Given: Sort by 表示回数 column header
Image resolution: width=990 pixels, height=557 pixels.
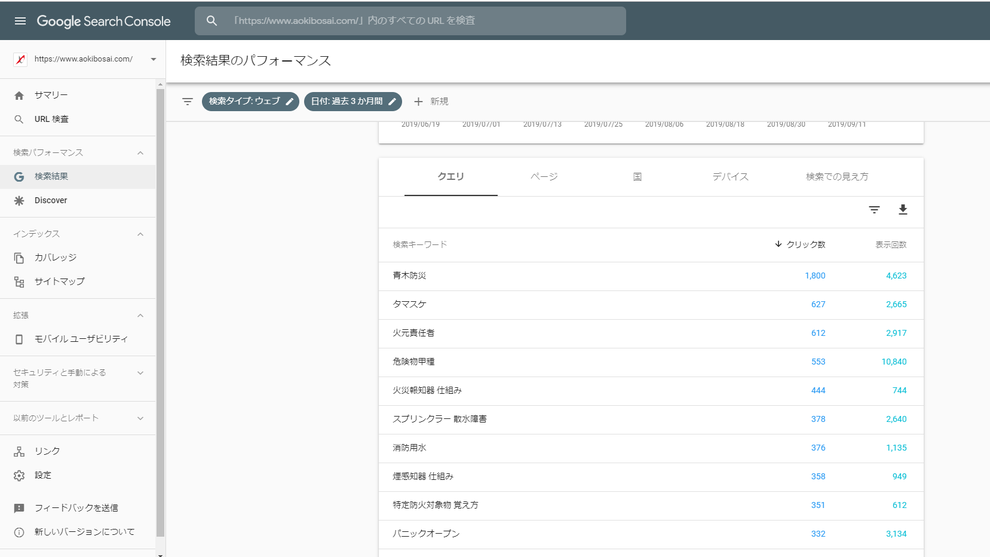Looking at the screenshot, I should point(890,244).
